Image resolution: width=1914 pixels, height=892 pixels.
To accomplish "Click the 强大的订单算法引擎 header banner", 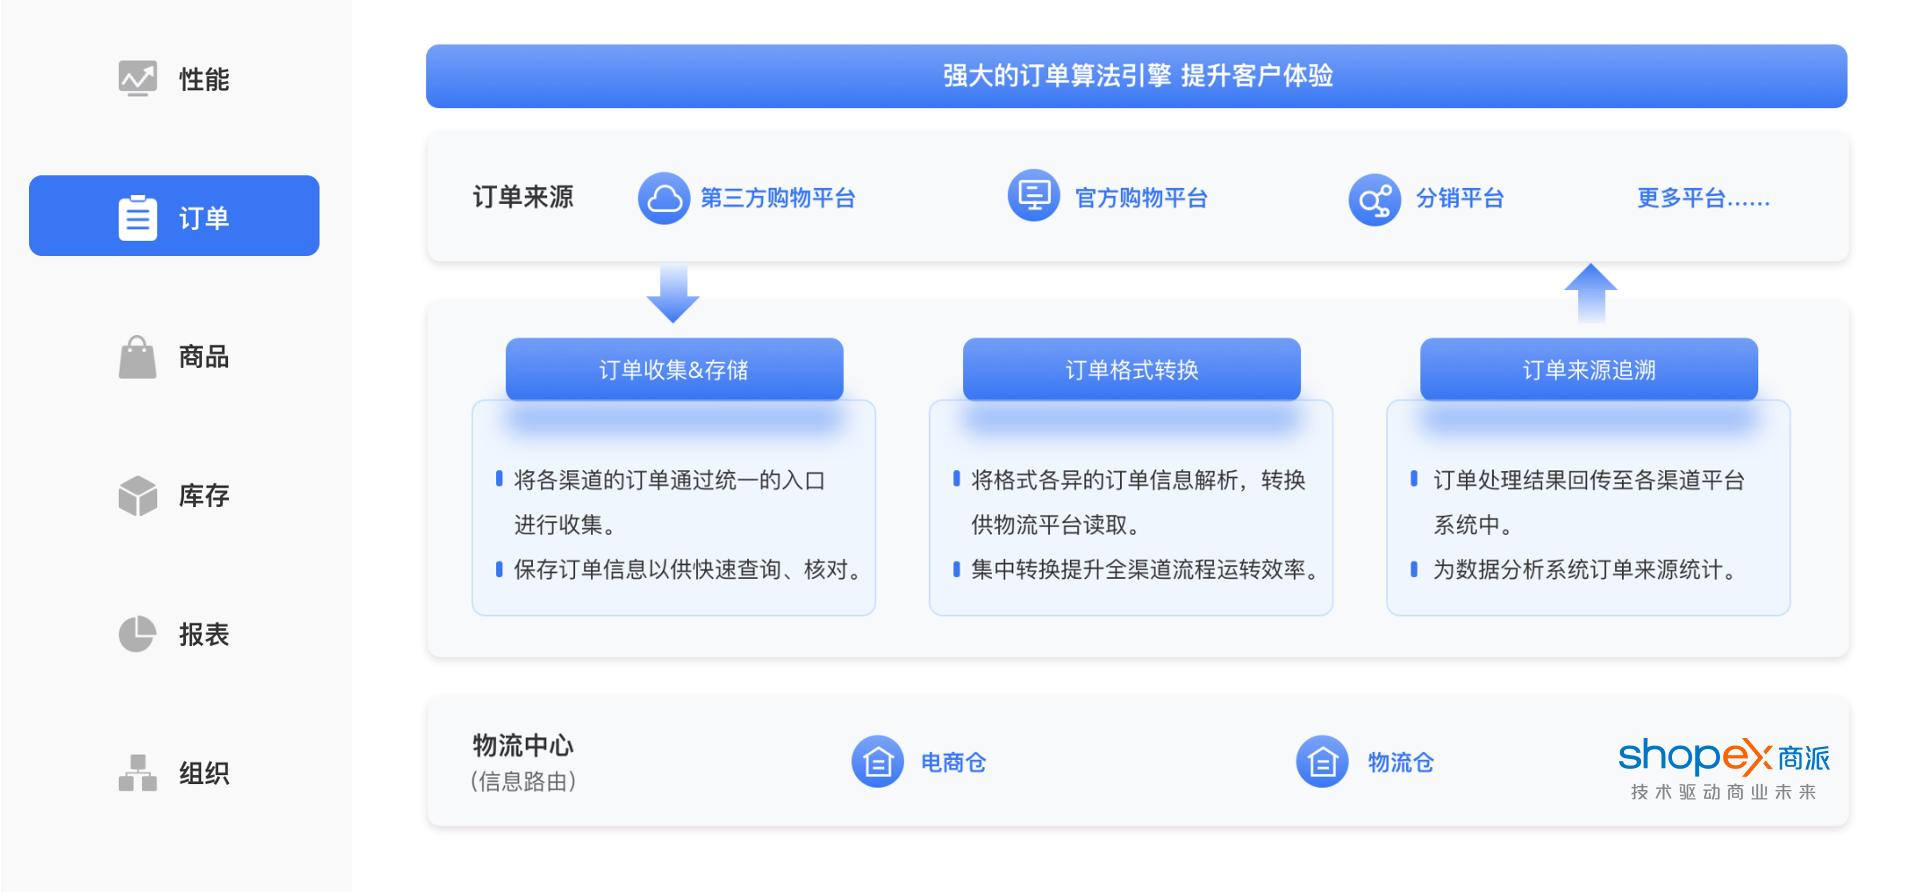I will (1136, 76).
